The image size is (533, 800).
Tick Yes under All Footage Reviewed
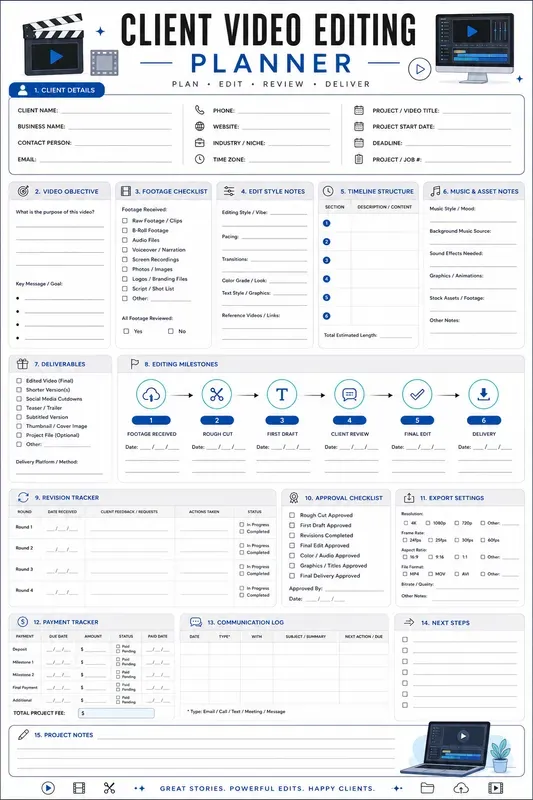click(x=126, y=331)
